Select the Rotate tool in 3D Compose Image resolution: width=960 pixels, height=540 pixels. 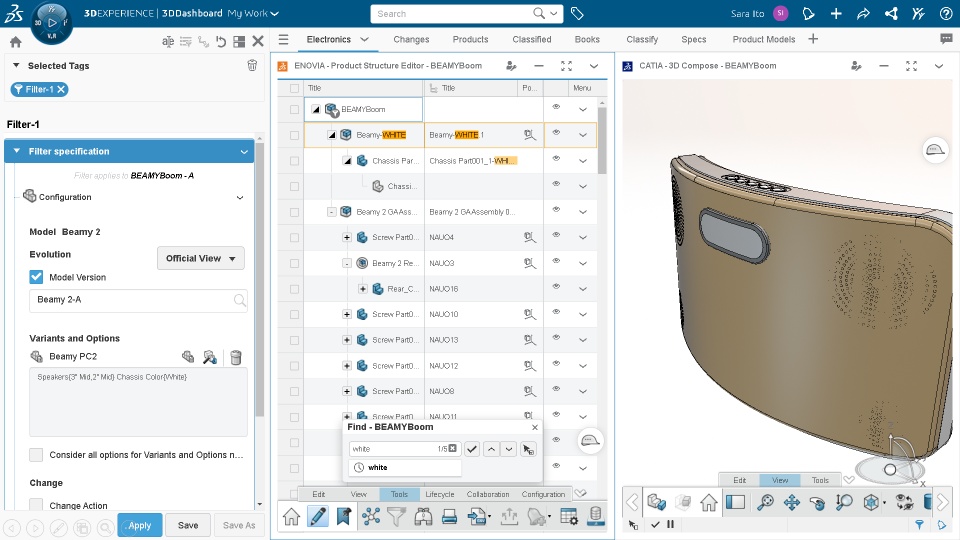click(817, 503)
